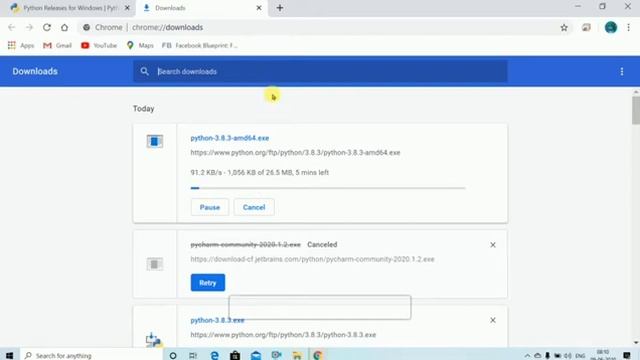Open the YouTube bookmark
The height and width of the screenshot is (360, 640).
point(99,45)
